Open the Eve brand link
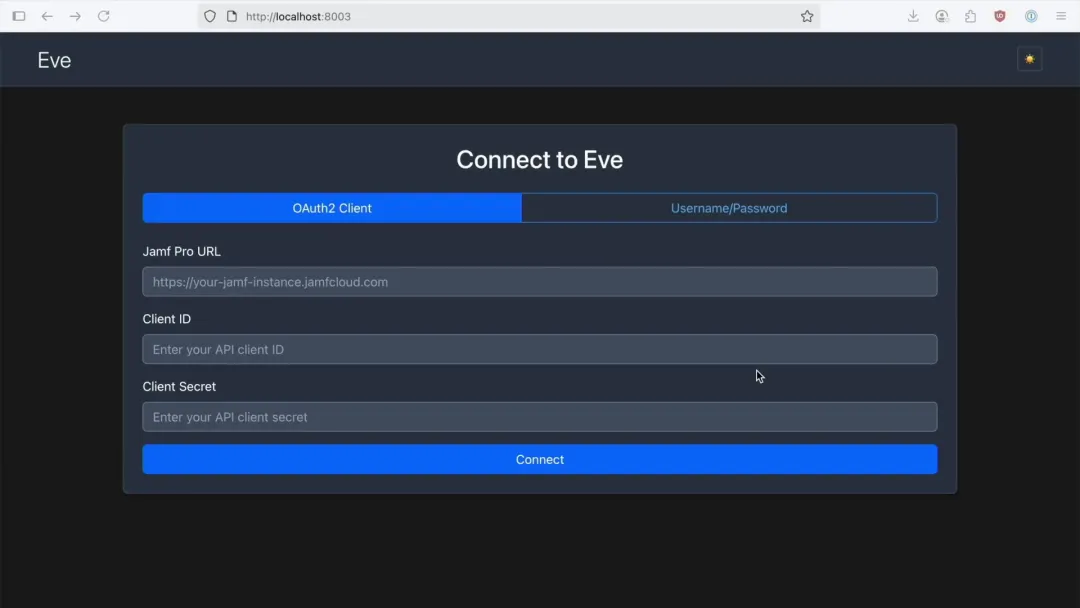 coord(54,60)
